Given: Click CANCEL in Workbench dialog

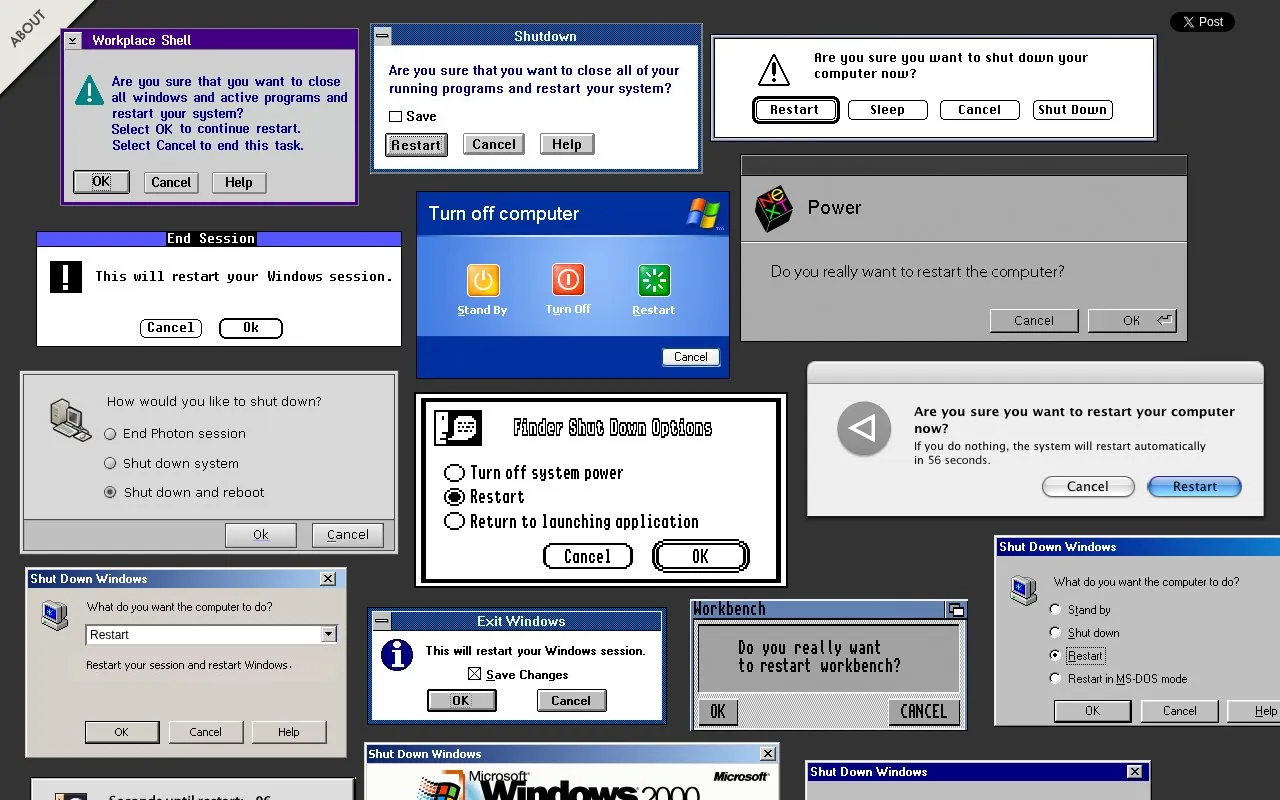Looking at the screenshot, I should [923, 712].
